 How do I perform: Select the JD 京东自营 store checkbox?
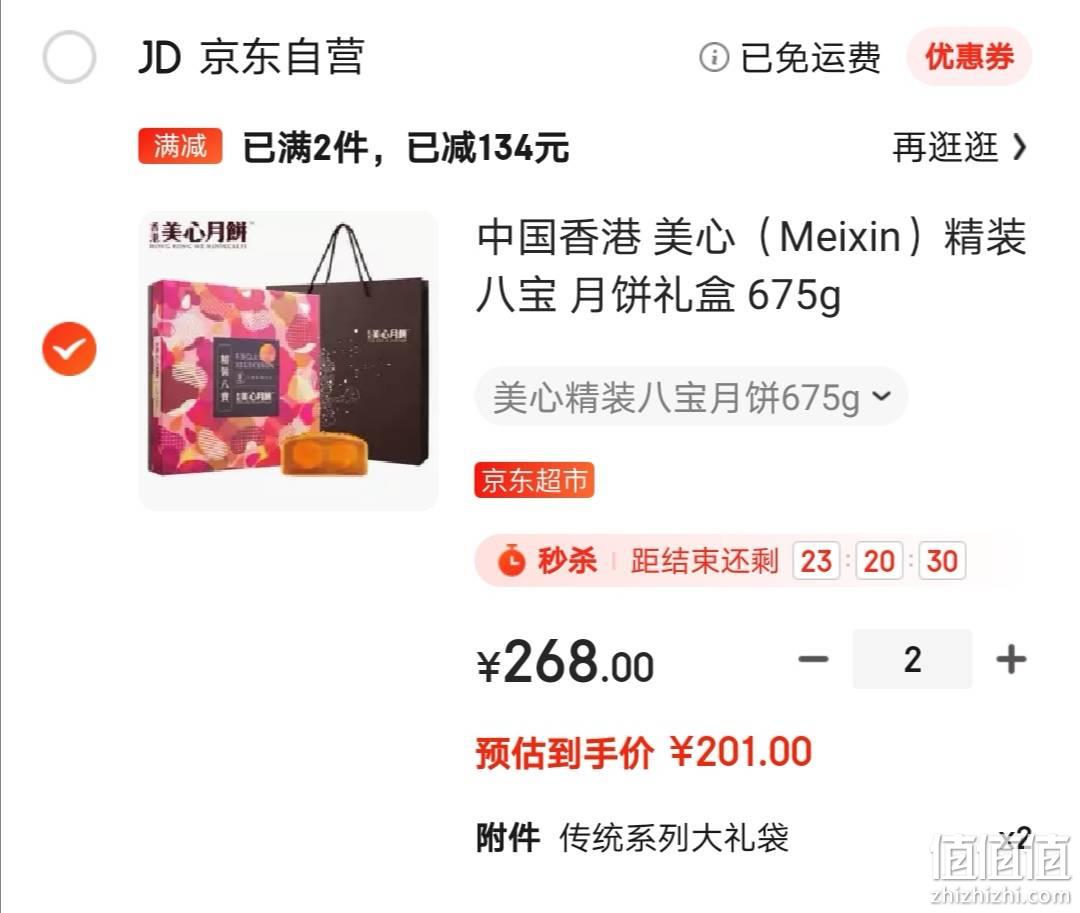click(69, 57)
